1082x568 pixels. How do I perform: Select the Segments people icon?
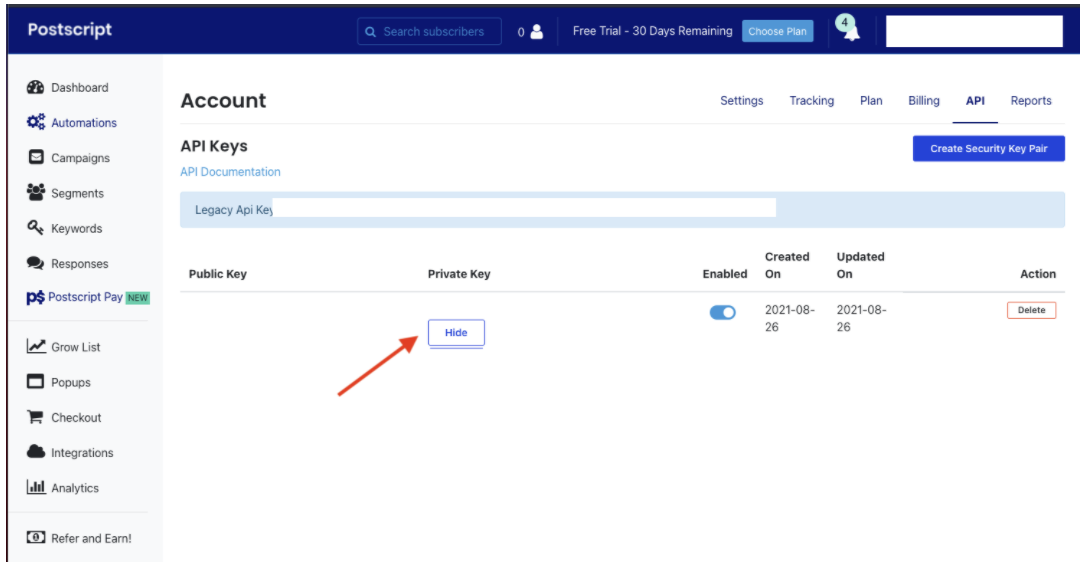36,193
